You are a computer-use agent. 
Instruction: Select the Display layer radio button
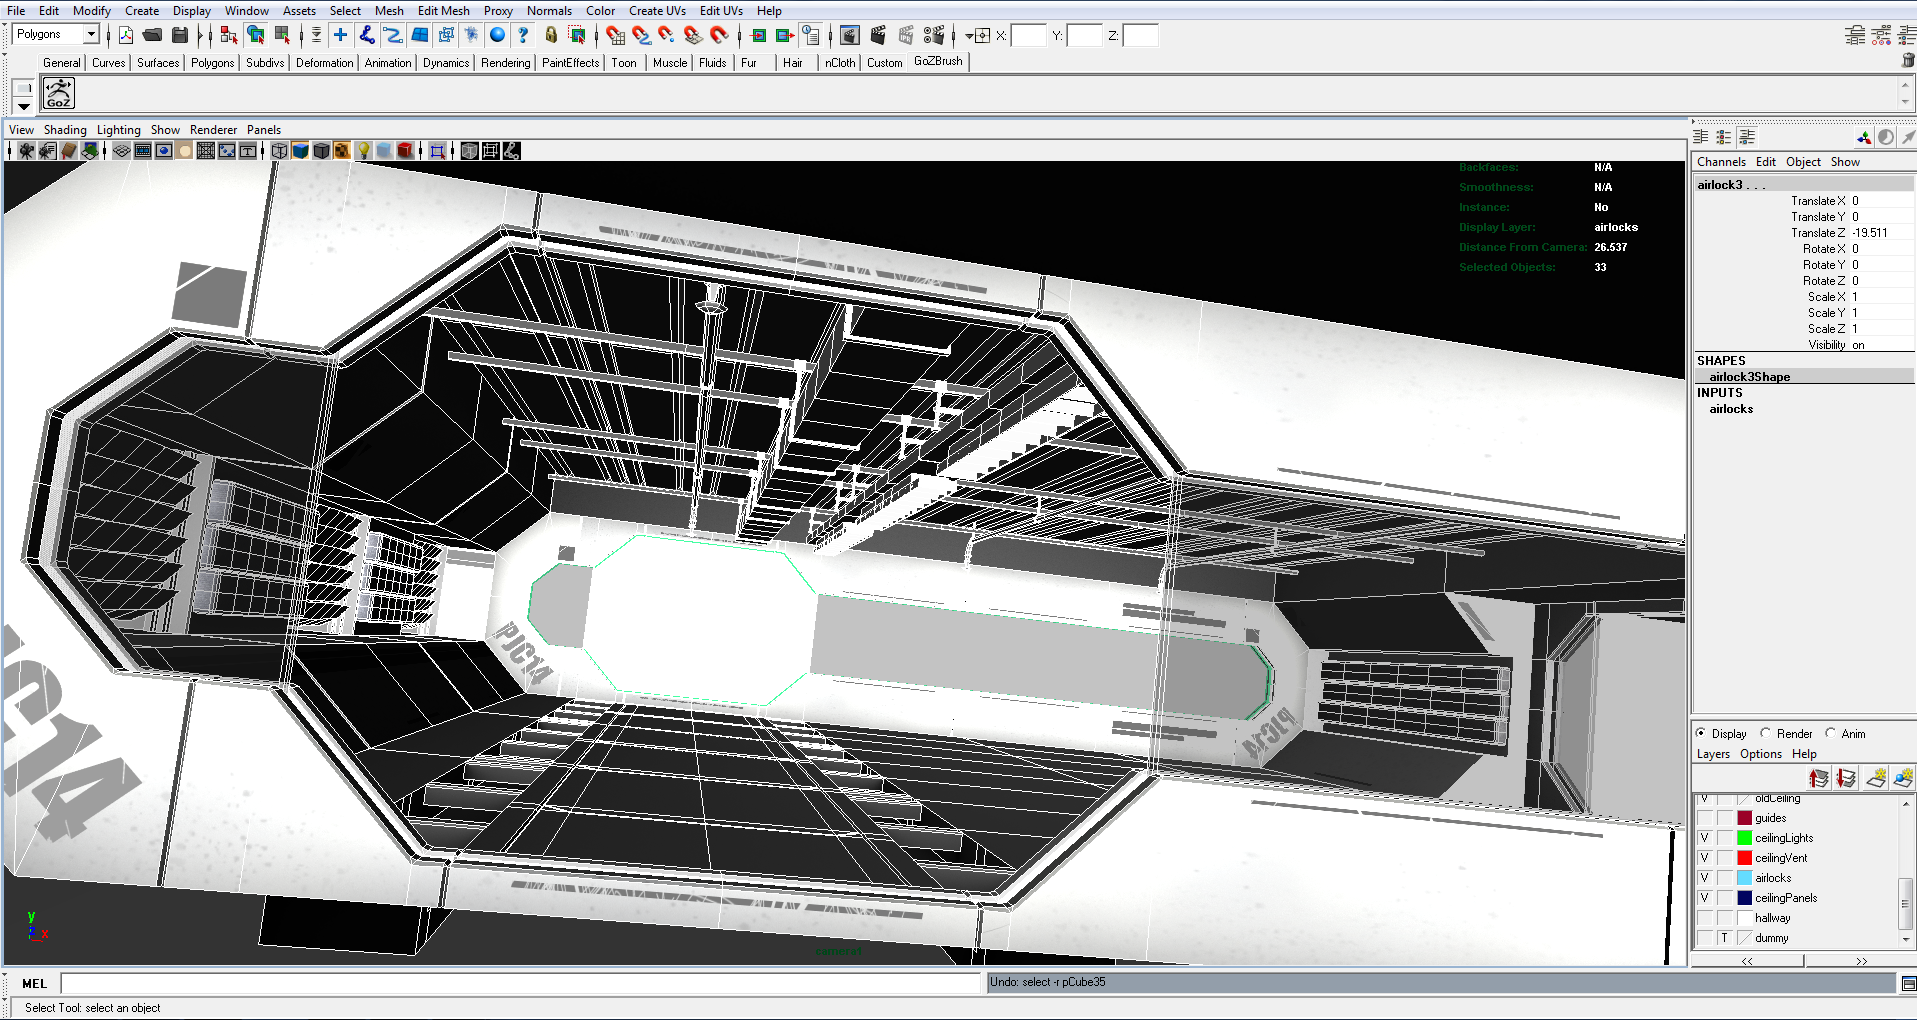[x=1701, y=733]
